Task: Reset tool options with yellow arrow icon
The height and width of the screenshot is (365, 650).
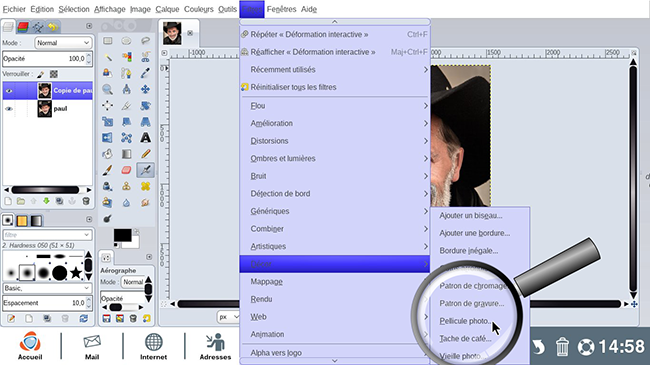Action: coord(146,319)
